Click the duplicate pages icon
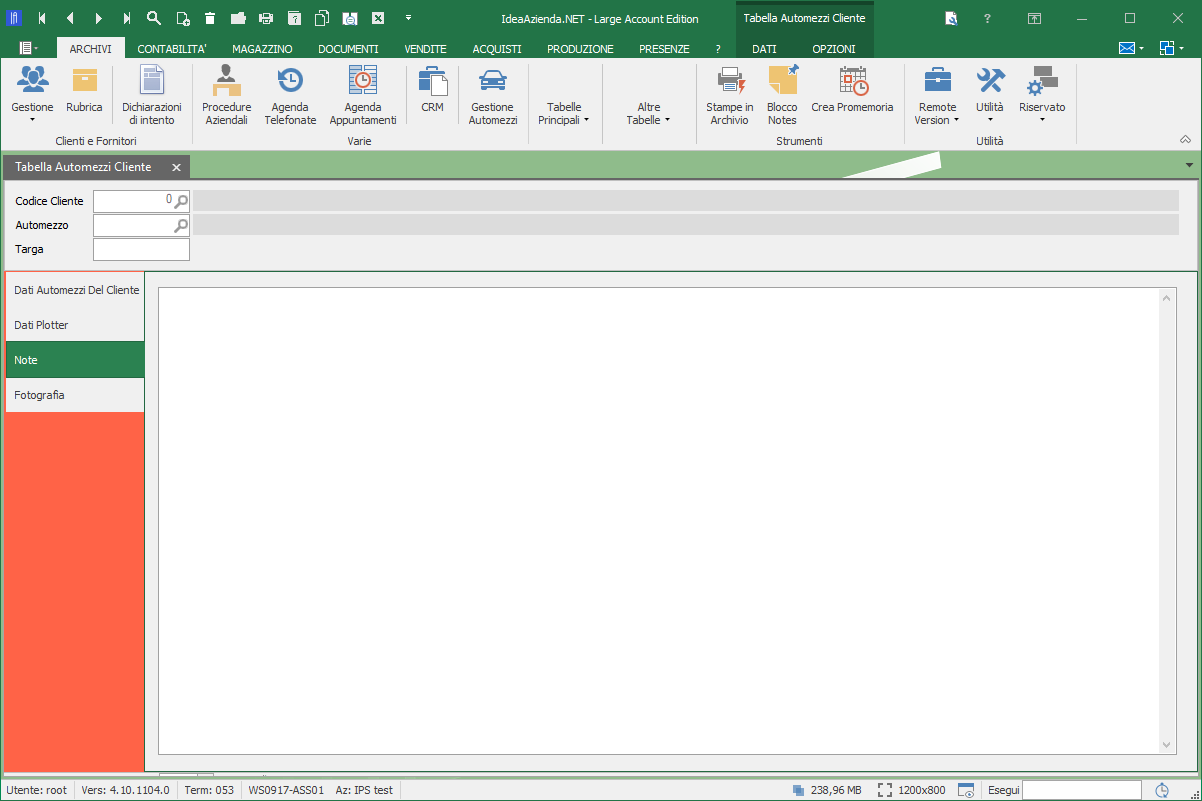1202x801 pixels. point(322,18)
